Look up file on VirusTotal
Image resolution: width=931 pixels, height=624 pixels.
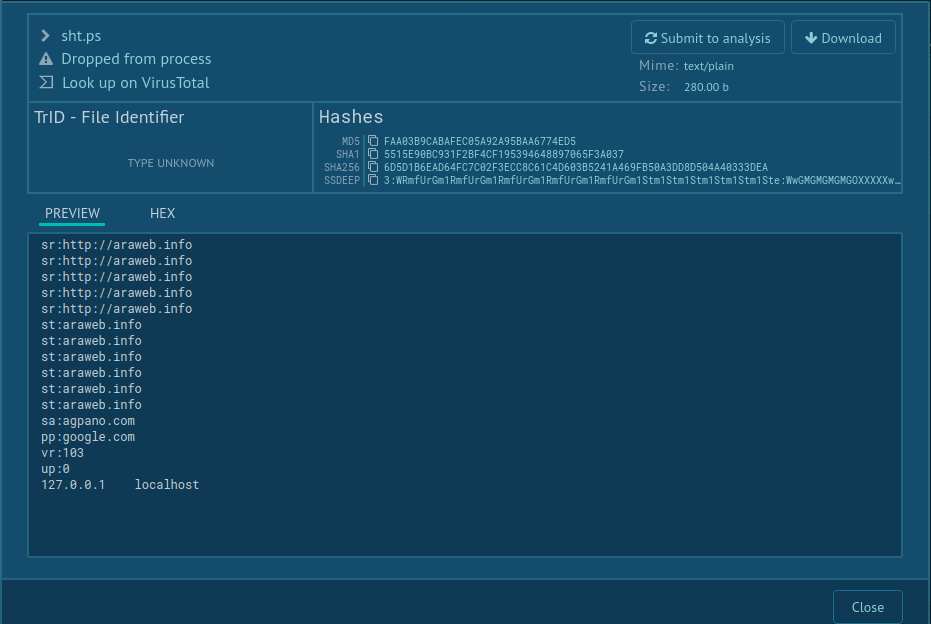tap(135, 83)
